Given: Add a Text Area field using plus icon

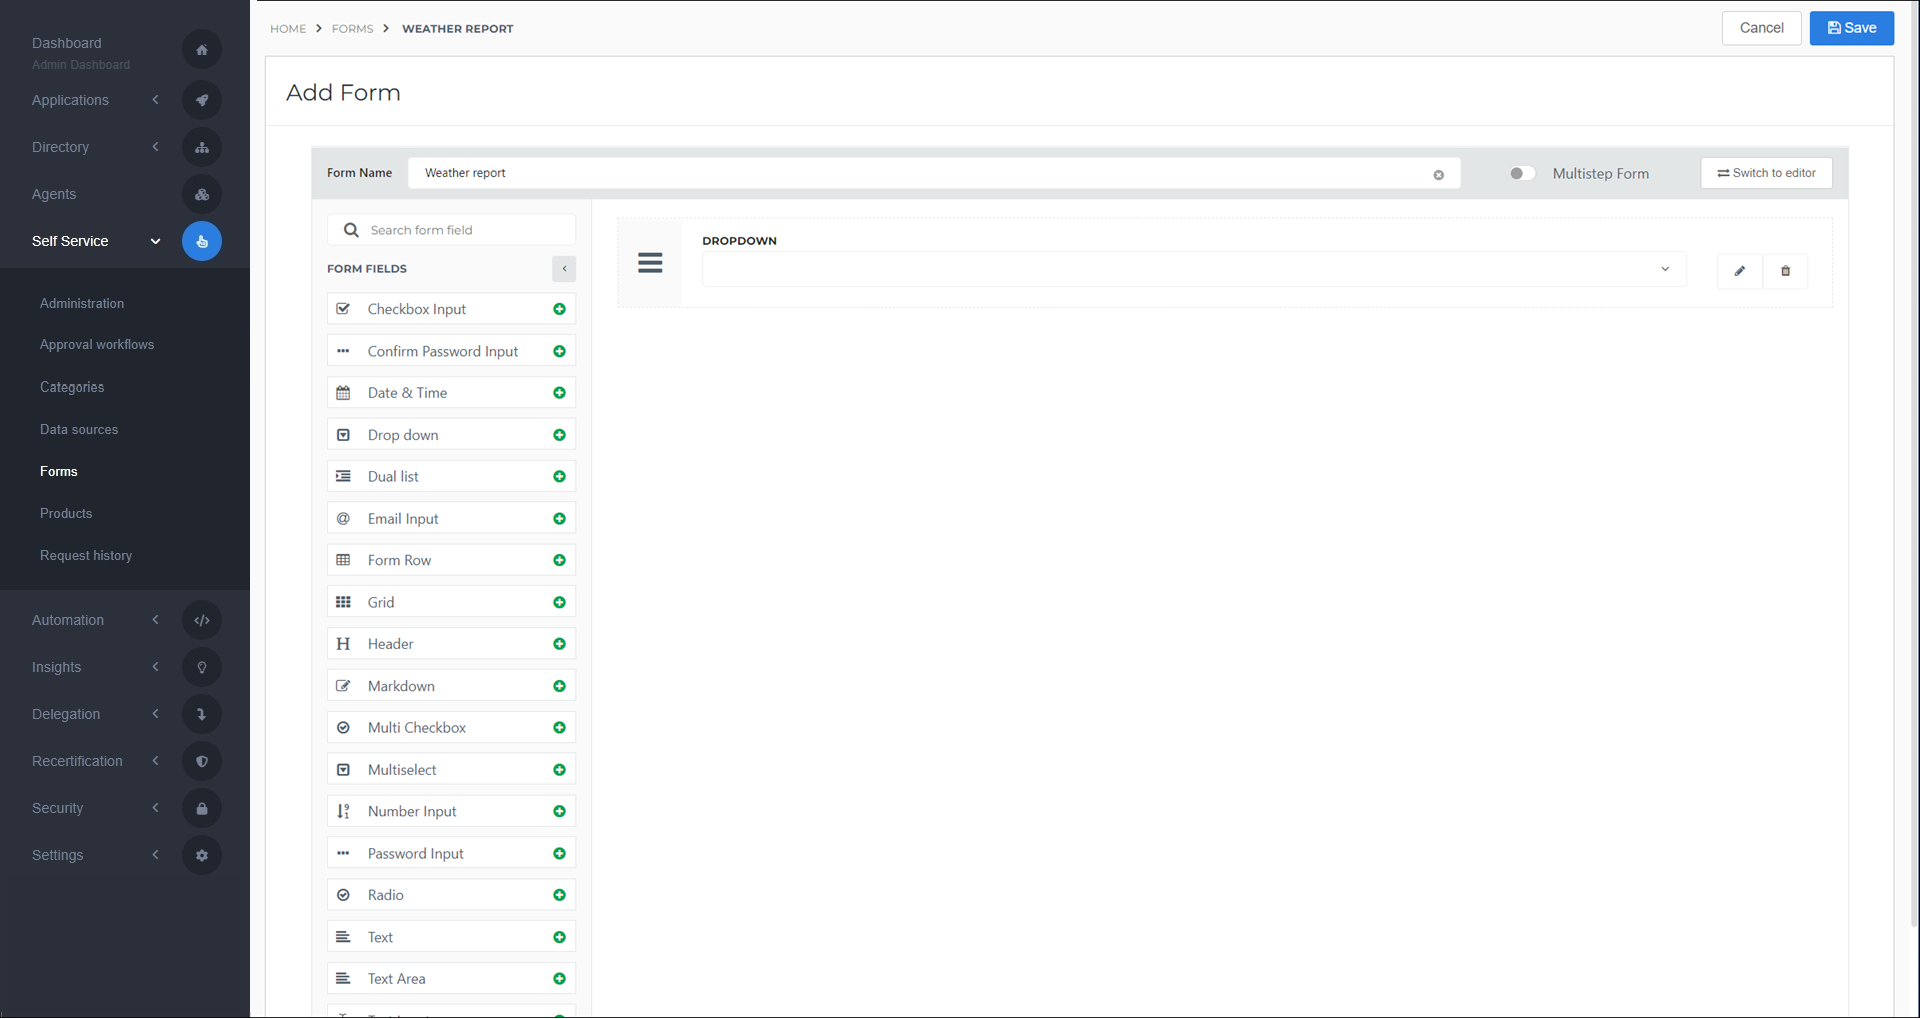Looking at the screenshot, I should coord(559,979).
